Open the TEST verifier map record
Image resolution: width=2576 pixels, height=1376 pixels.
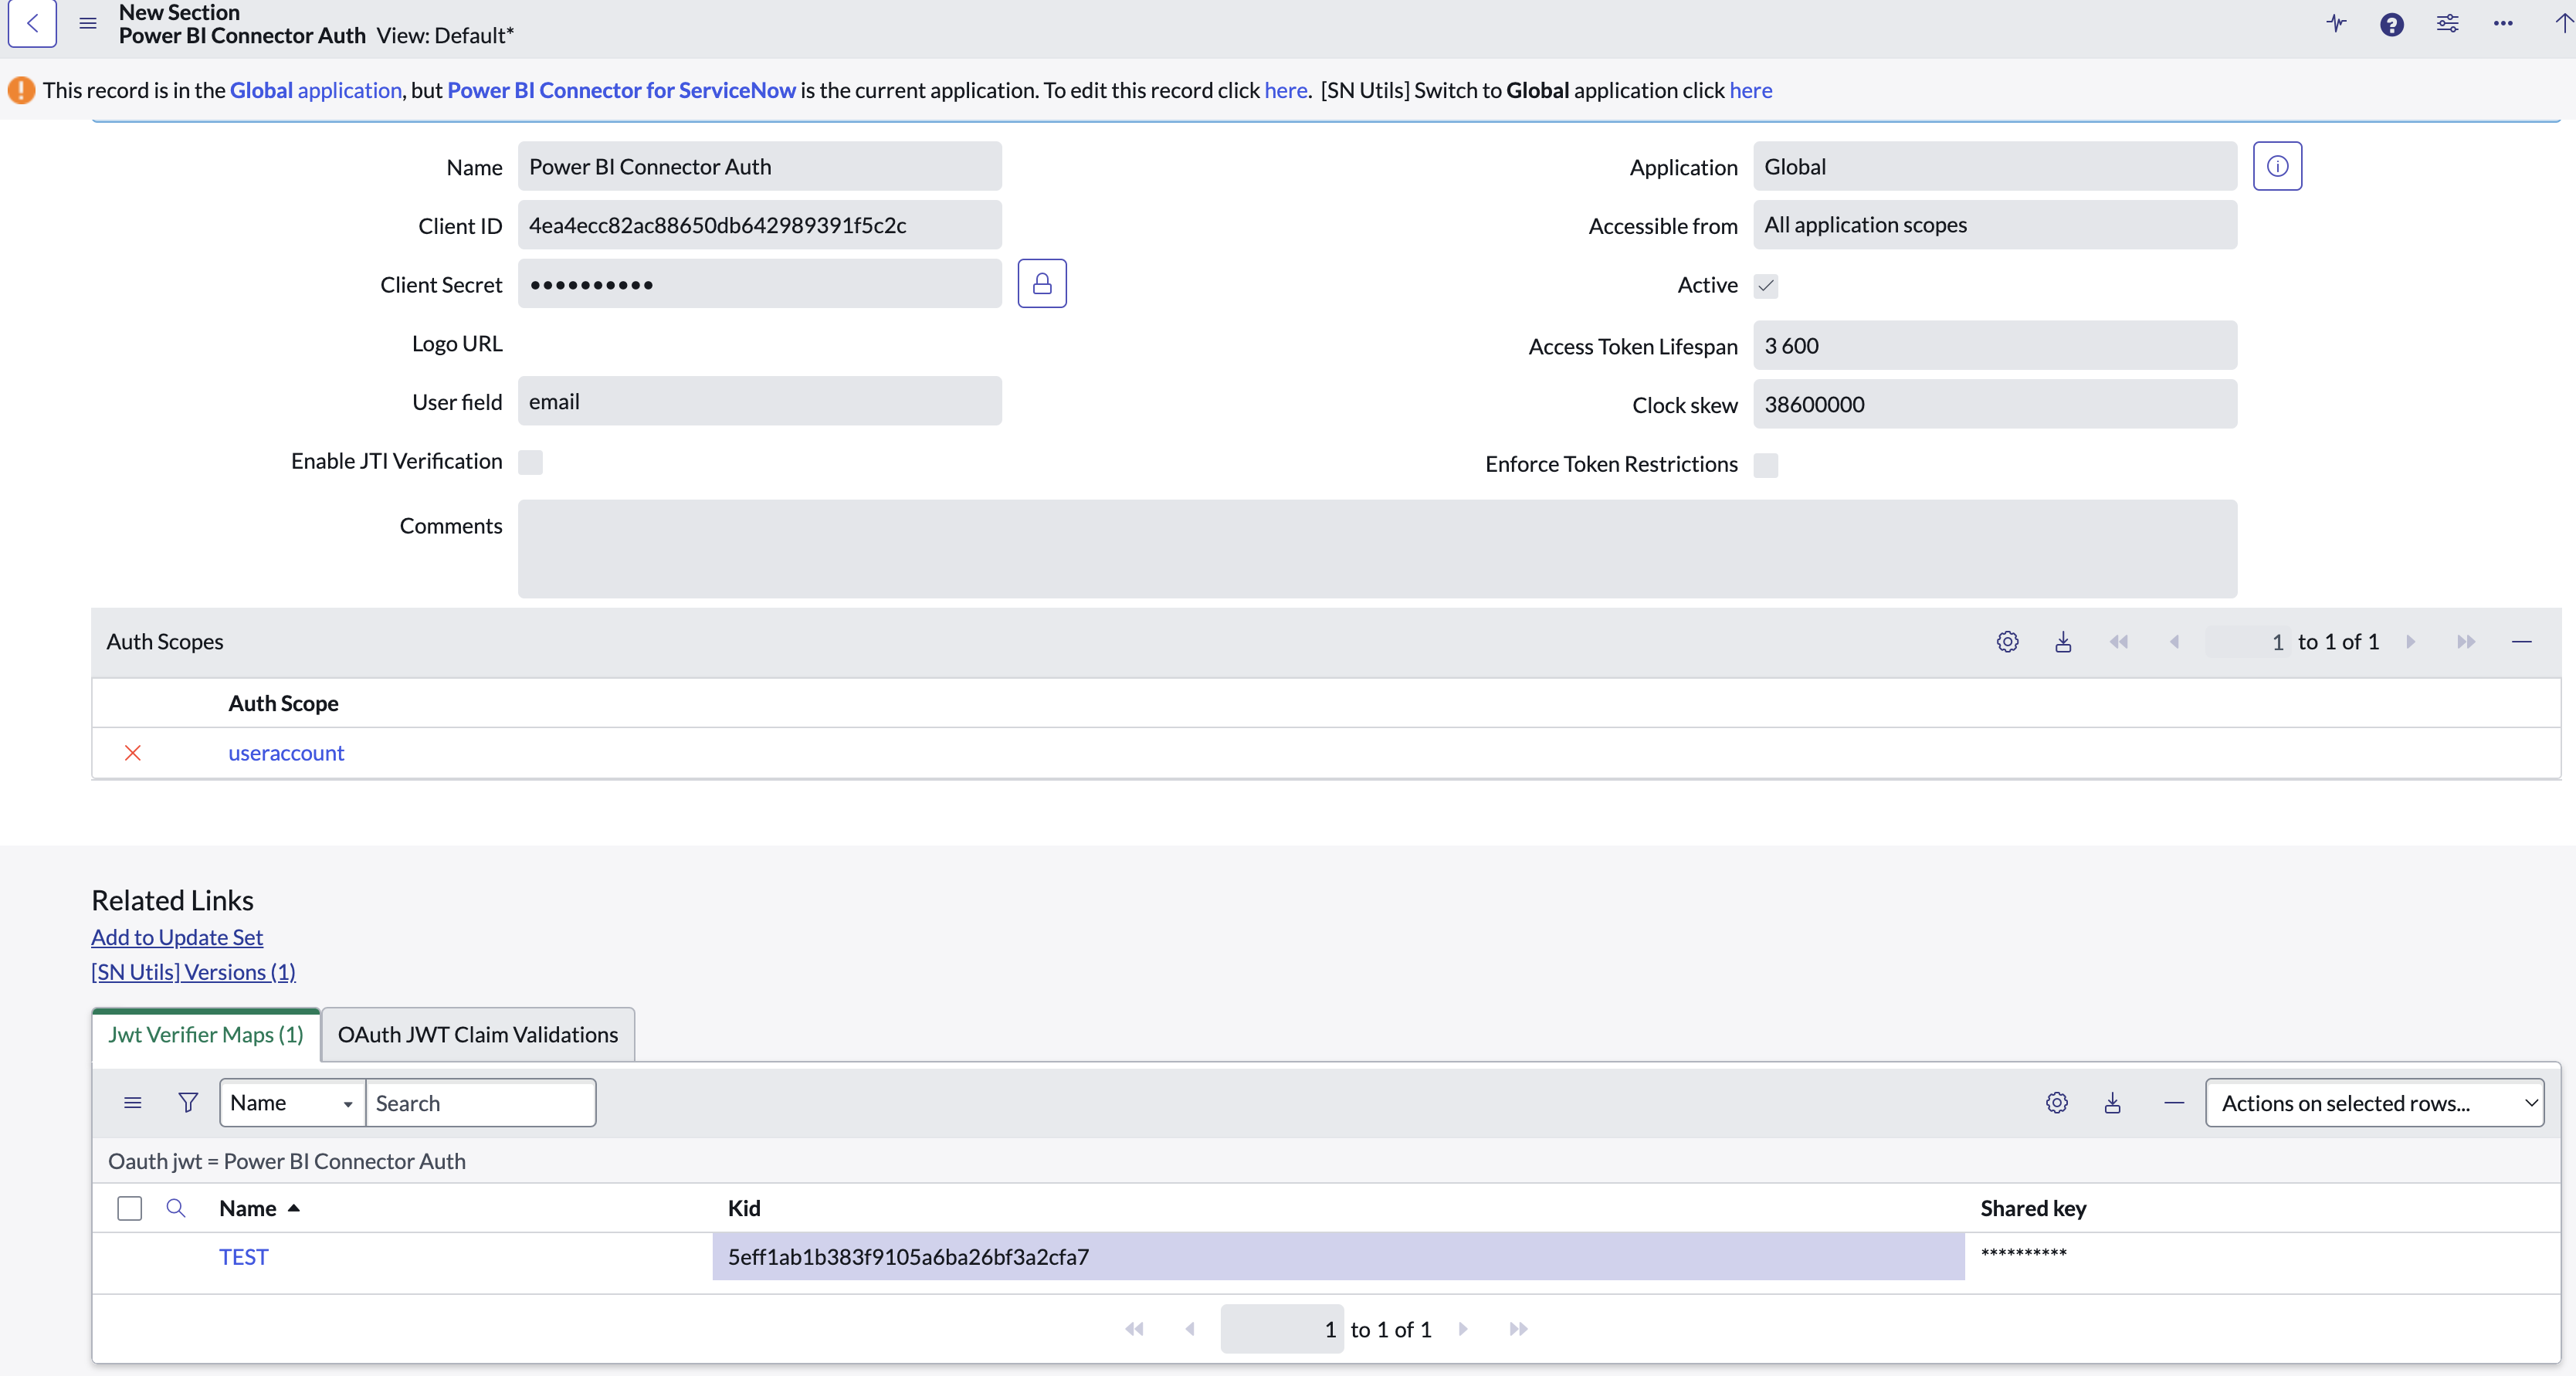244,1257
